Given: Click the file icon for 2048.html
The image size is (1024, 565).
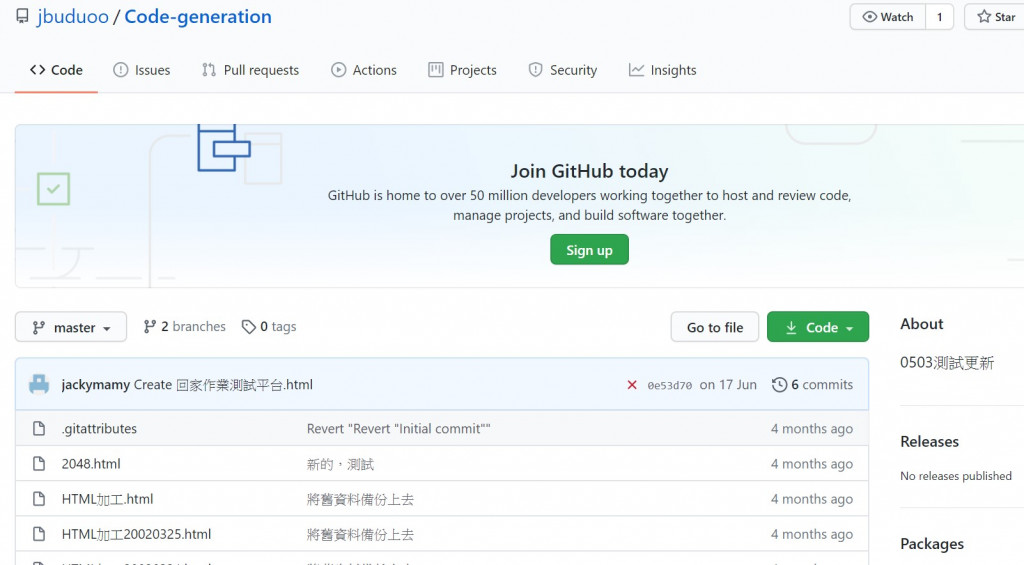Looking at the screenshot, I should (39, 464).
